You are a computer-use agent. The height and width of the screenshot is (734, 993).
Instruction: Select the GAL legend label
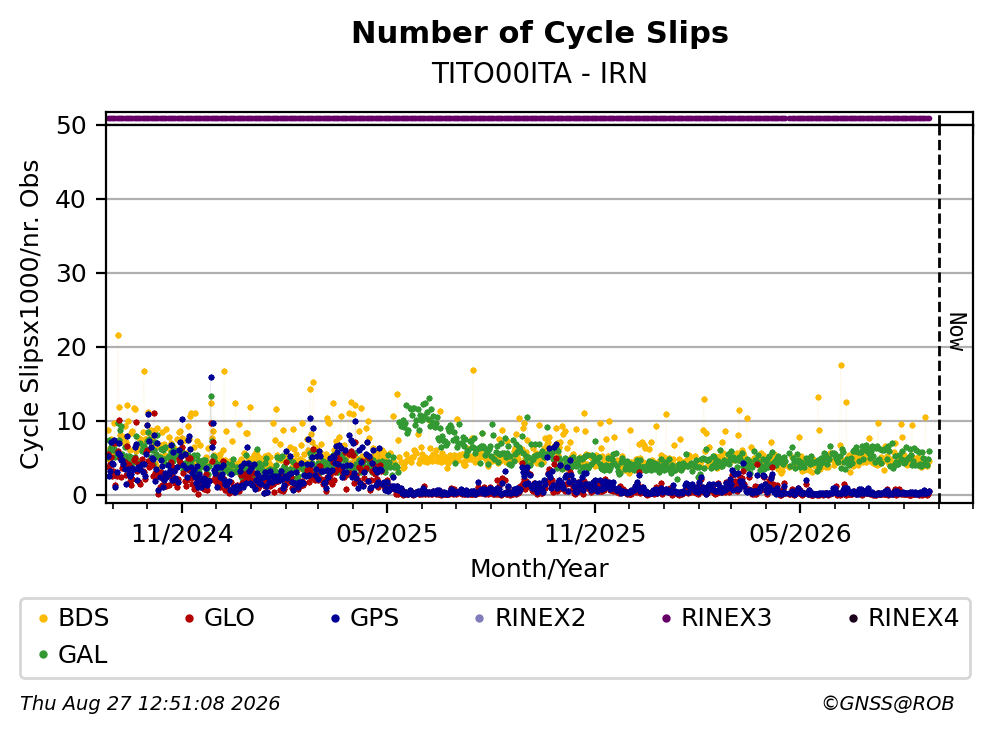tap(83, 655)
